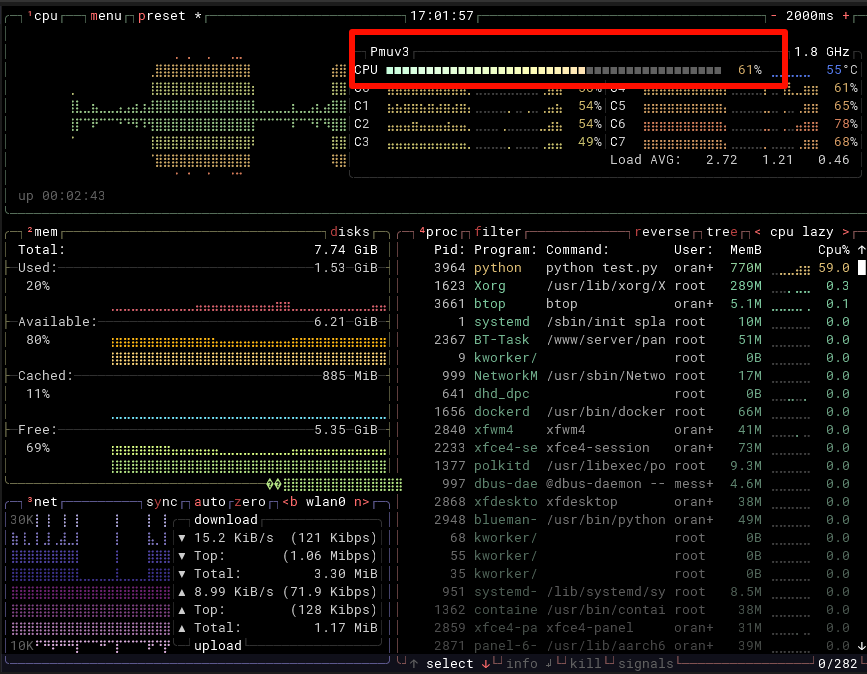The image size is (867, 674).
Task: Open signals list in bottom bar
Action: [645, 663]
